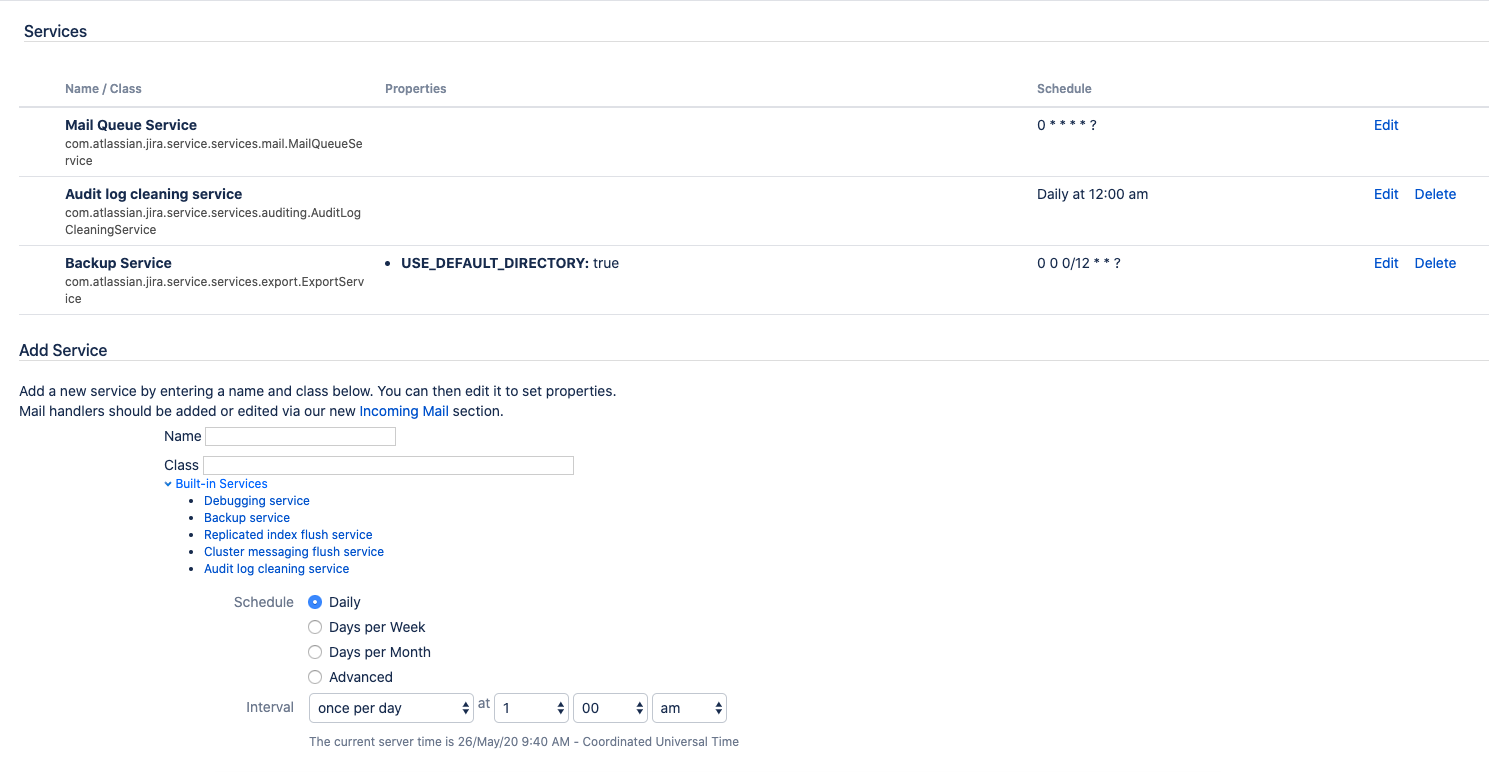Open the Incoming Mail link
The height and width of the screenshot is (772, 1489).
pos(403,411)
